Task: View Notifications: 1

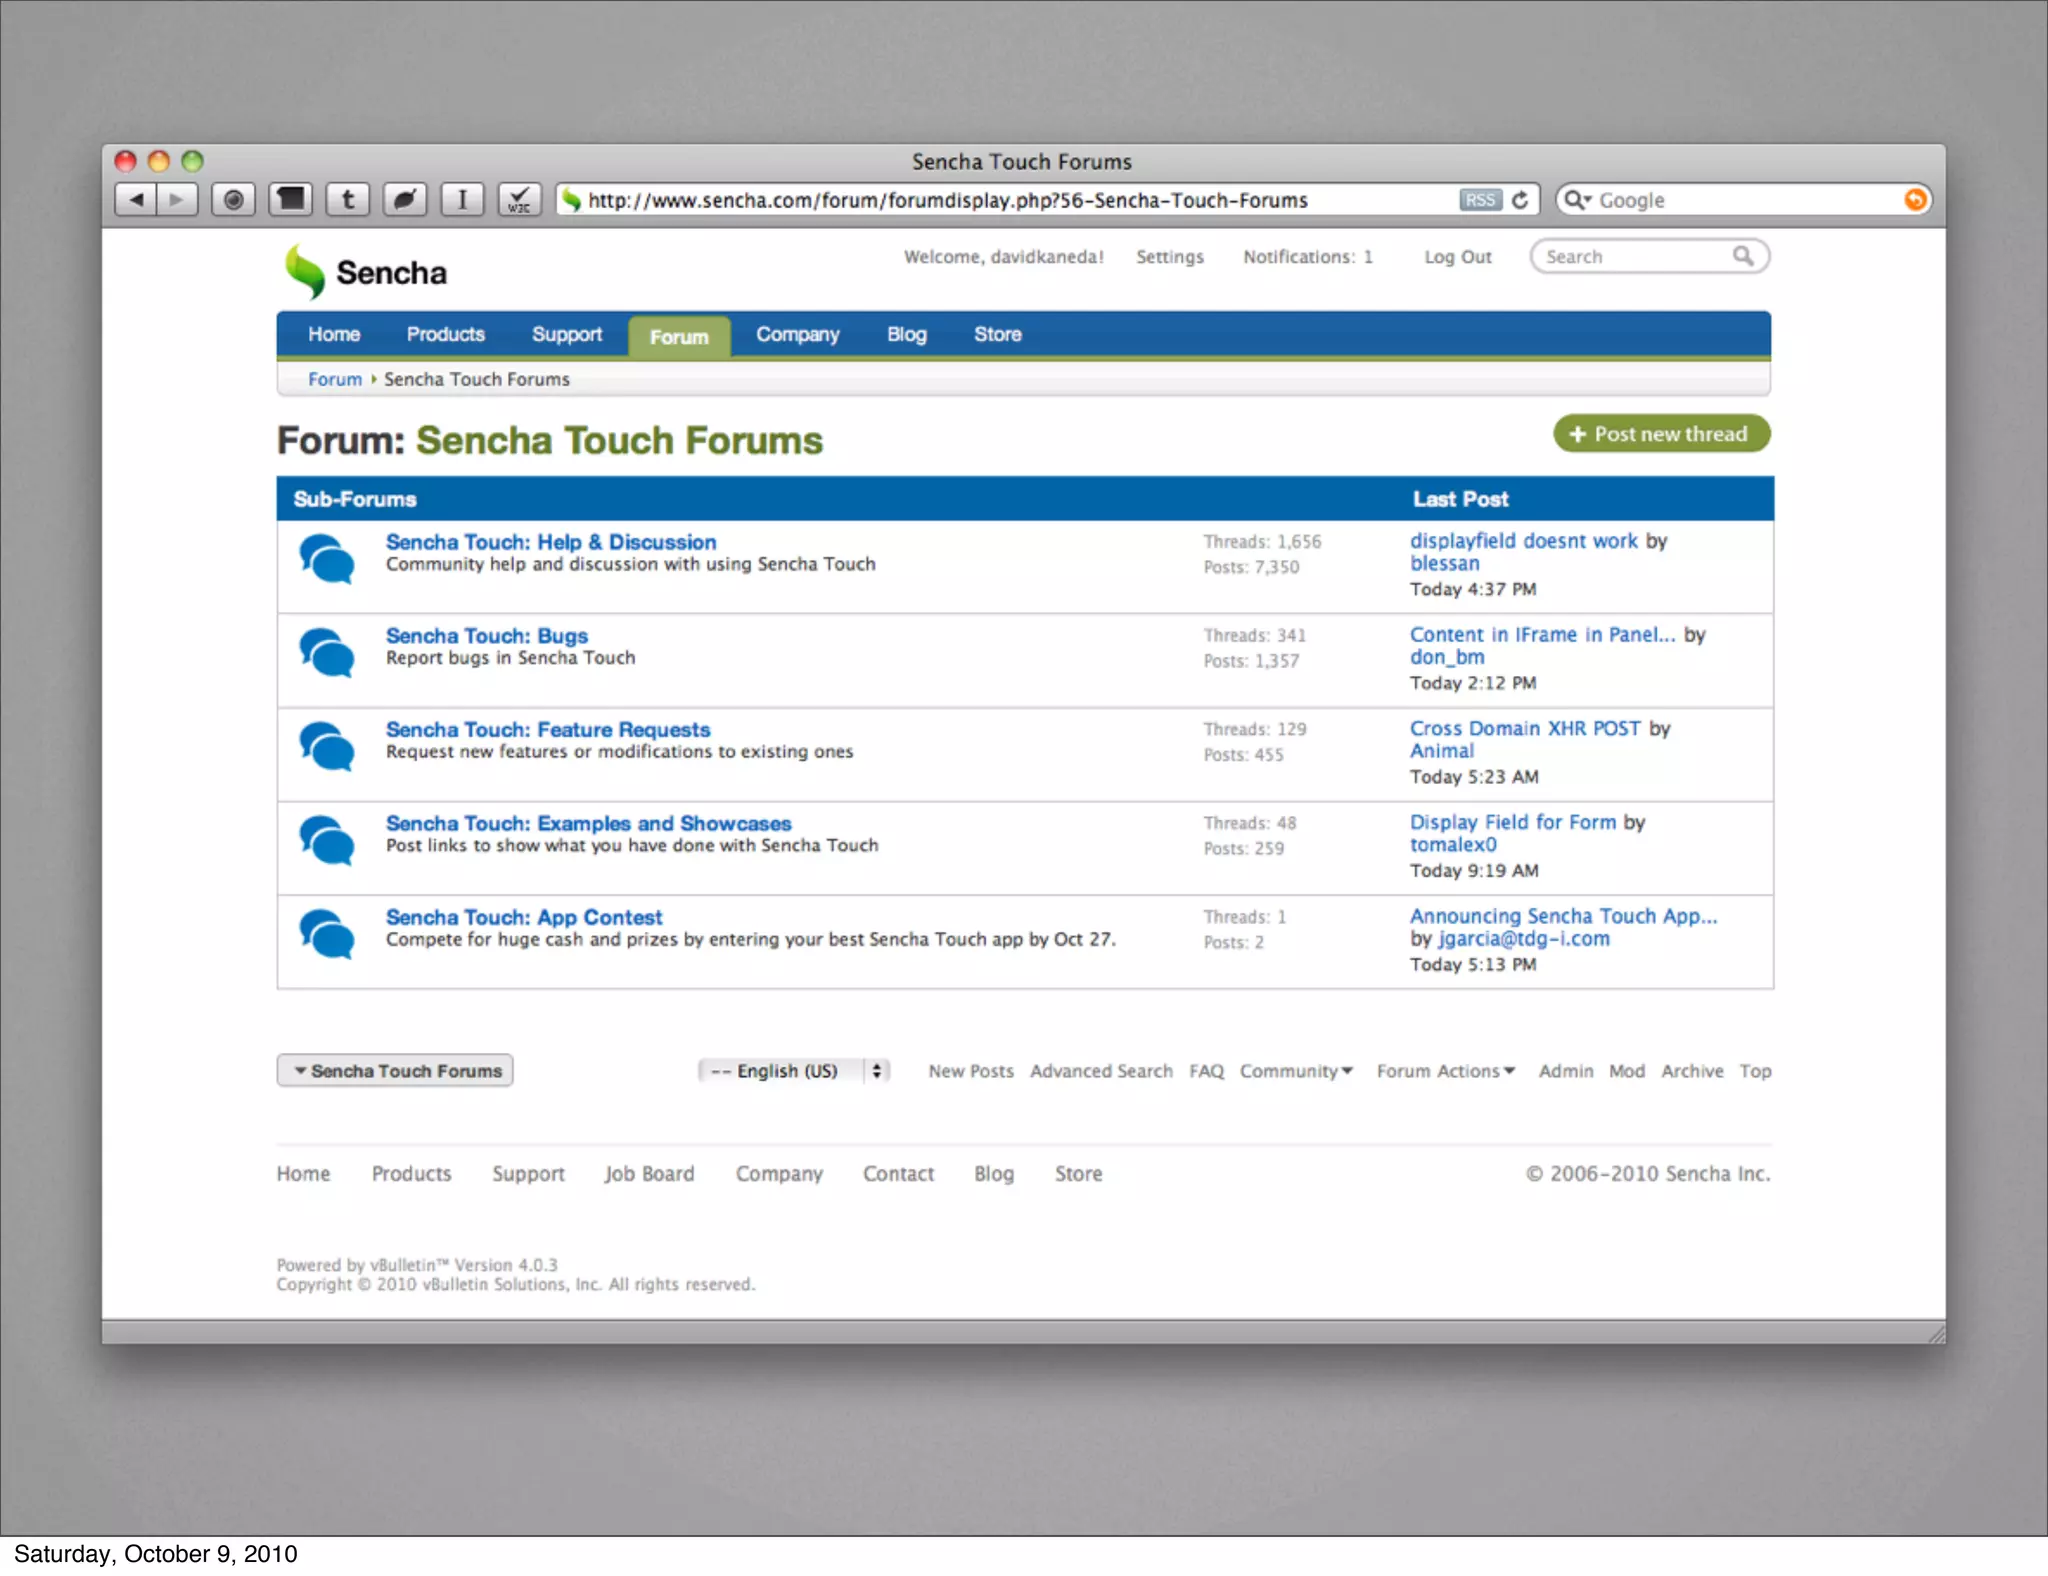Action: point(1308,257)
